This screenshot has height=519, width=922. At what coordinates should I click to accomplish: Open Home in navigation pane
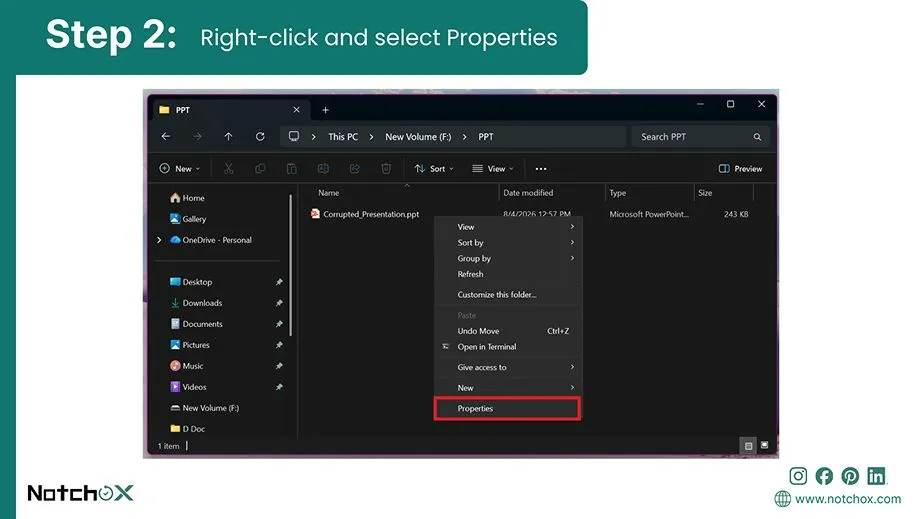pyautogui.click(x=187, y=198)
